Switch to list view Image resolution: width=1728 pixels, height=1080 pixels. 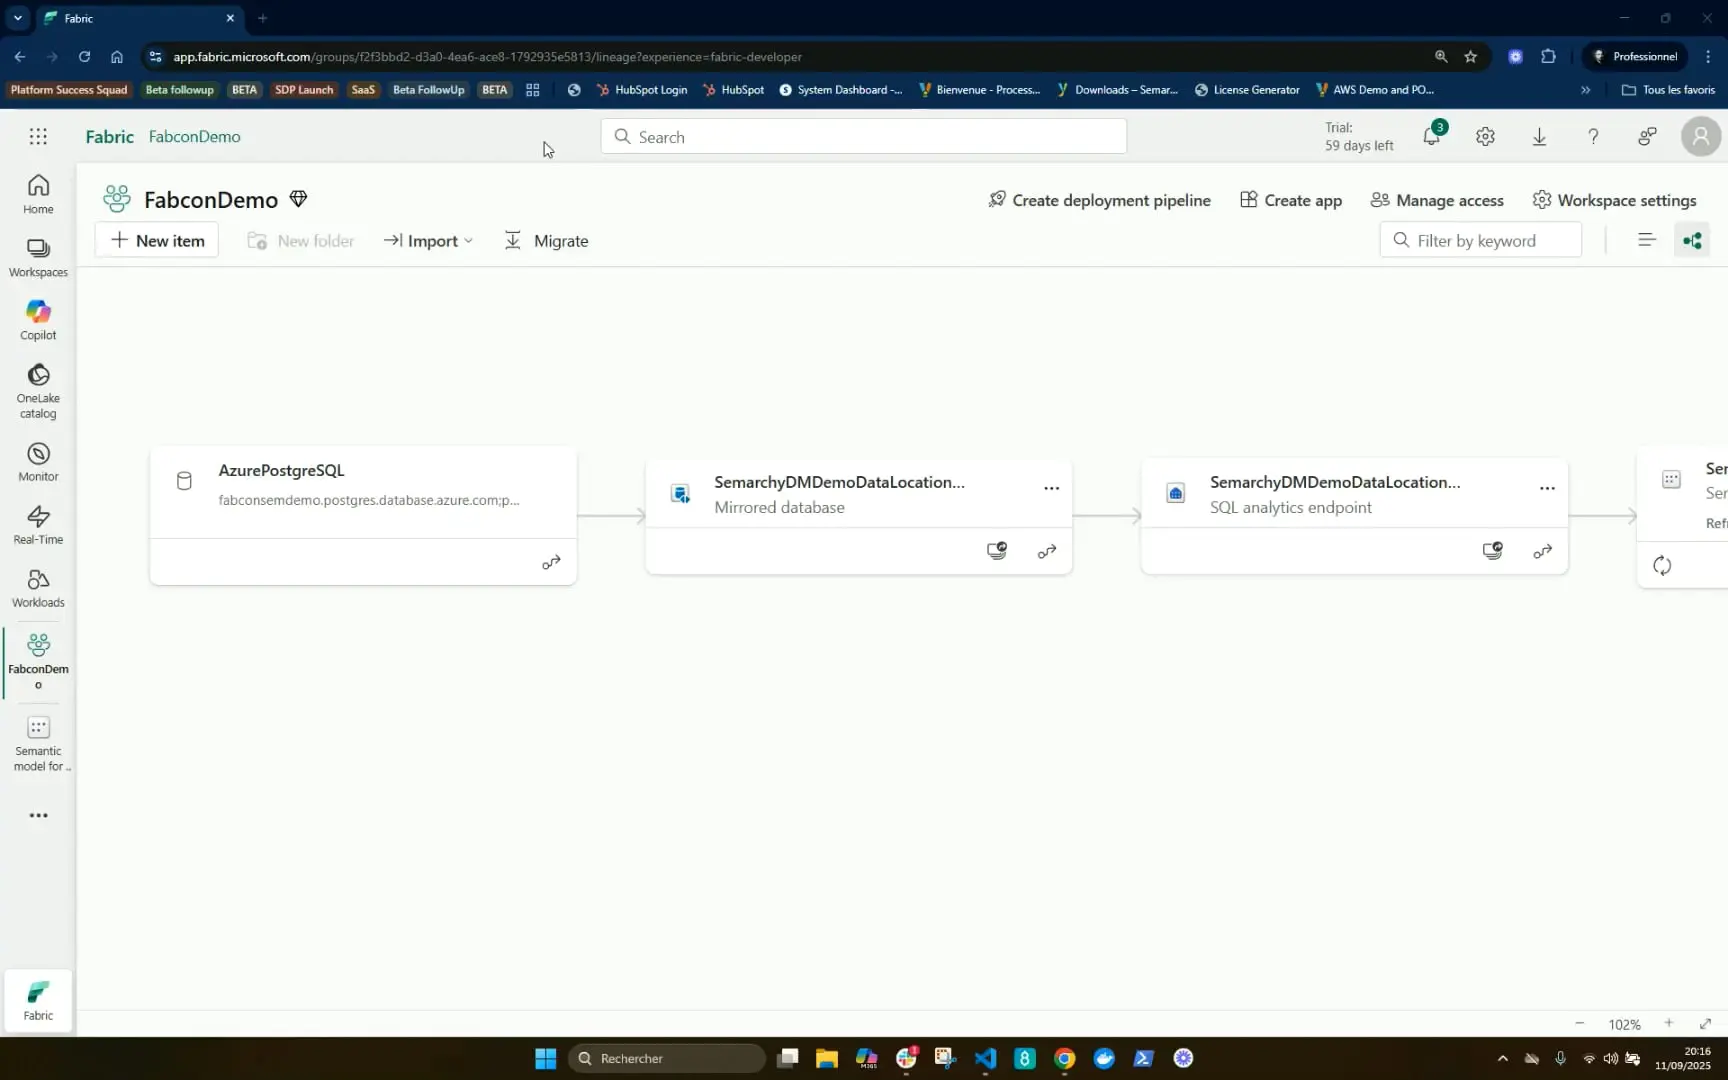coord(1646,240)
